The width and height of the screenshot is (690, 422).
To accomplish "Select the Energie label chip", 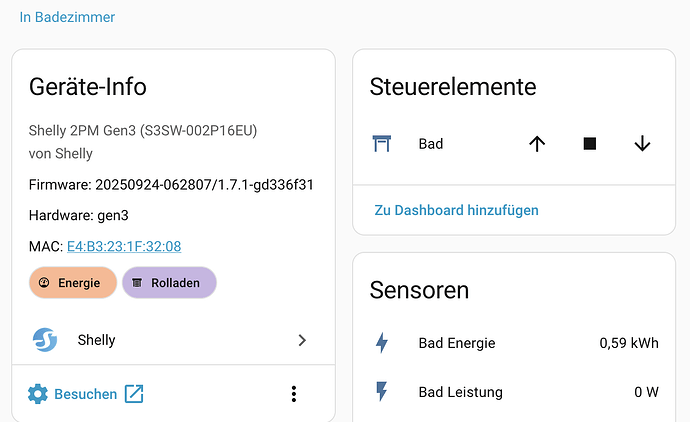I will [x=73, y=283].
